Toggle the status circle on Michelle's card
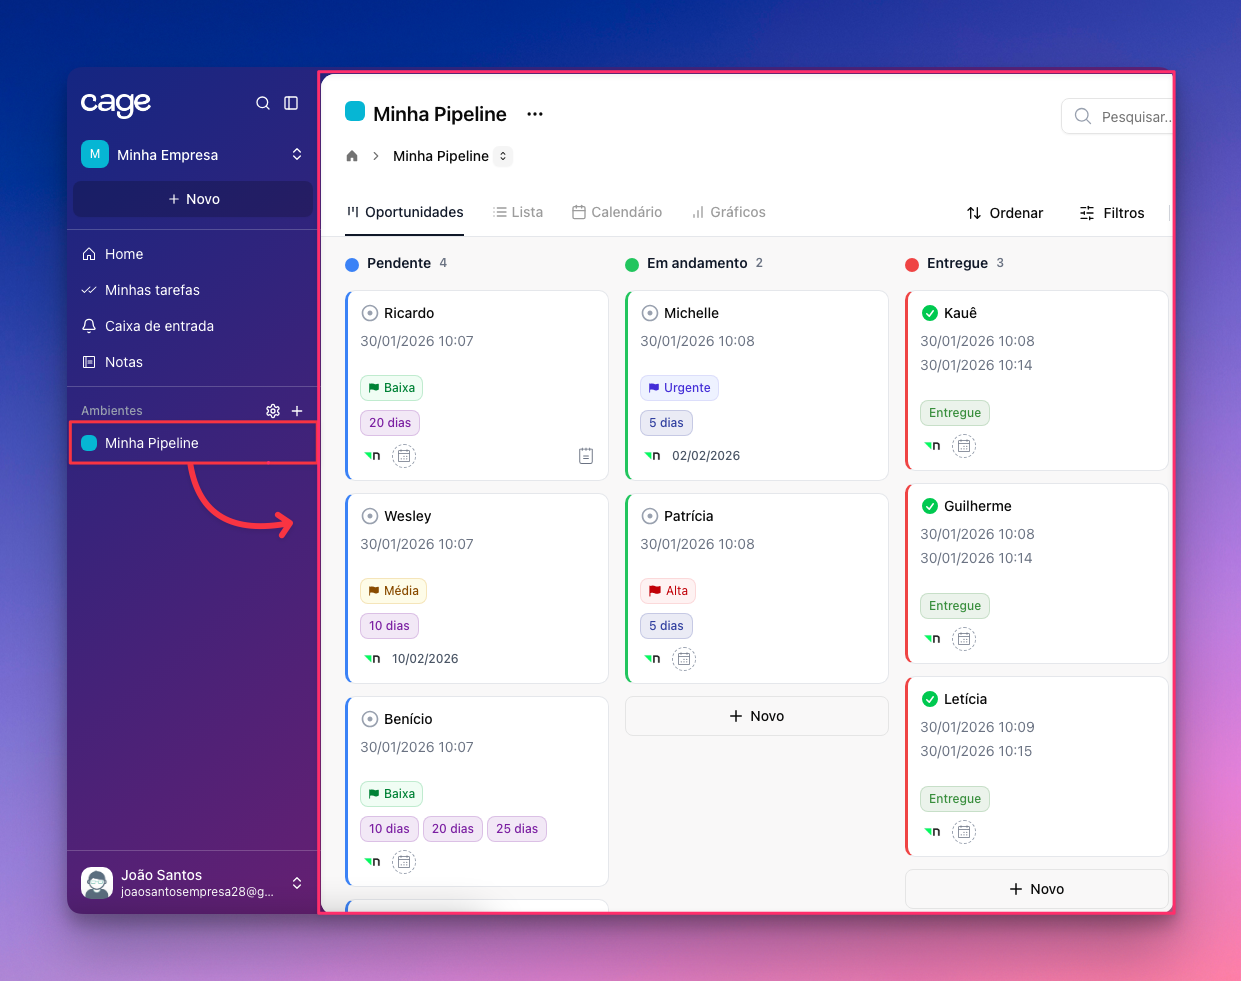This screenshot has width=1241, height=981. coord(650,313)
